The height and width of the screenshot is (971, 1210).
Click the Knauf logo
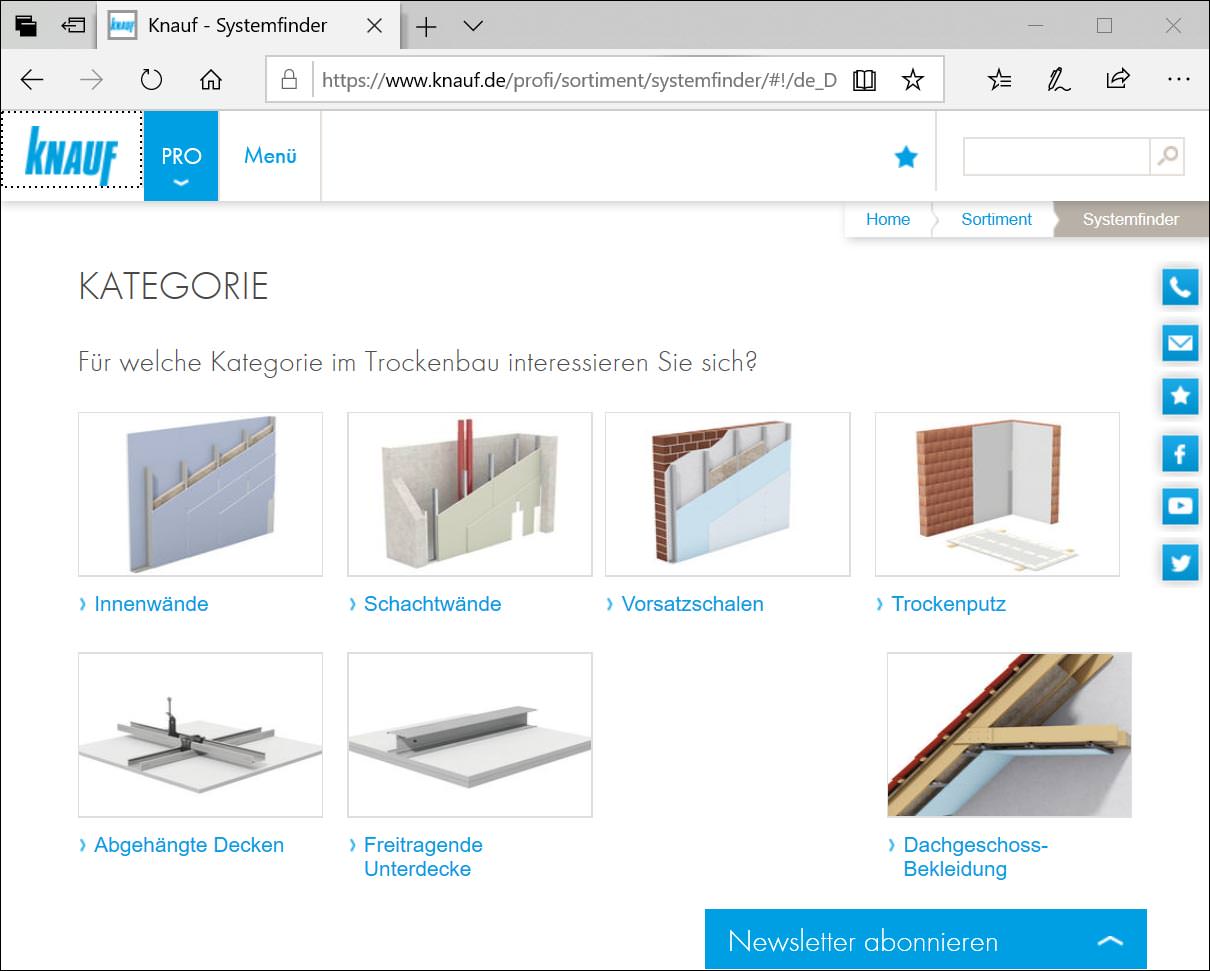point(71,155)
